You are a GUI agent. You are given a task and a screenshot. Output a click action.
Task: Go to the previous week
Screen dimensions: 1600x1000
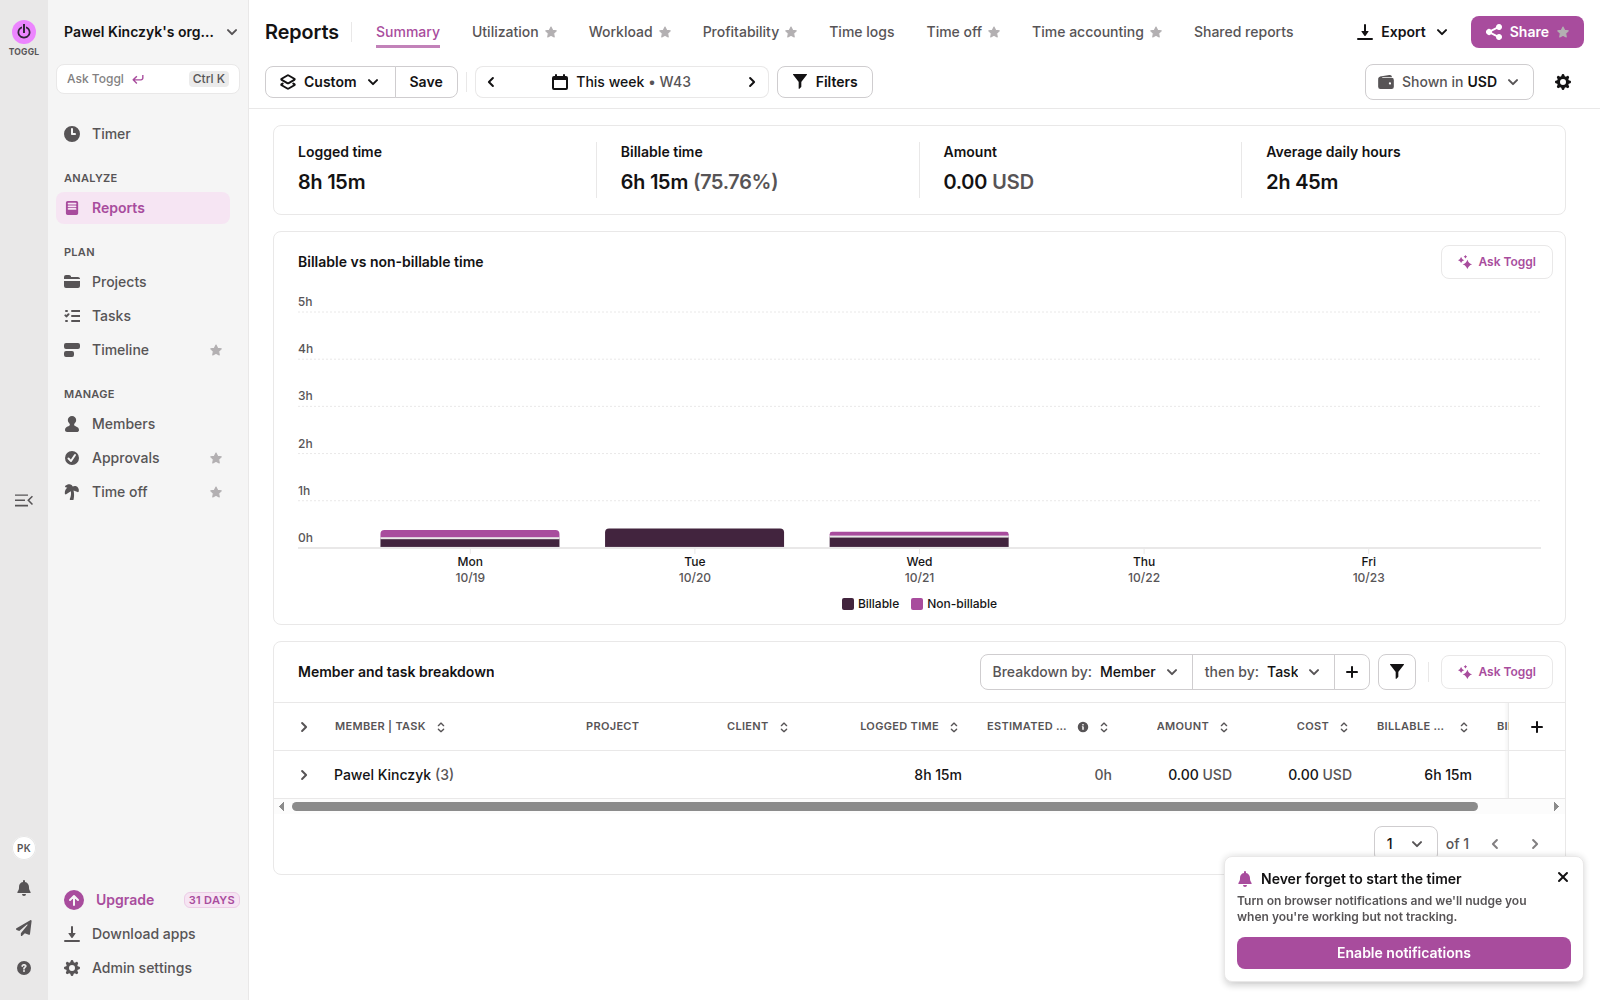pos(491,82)
